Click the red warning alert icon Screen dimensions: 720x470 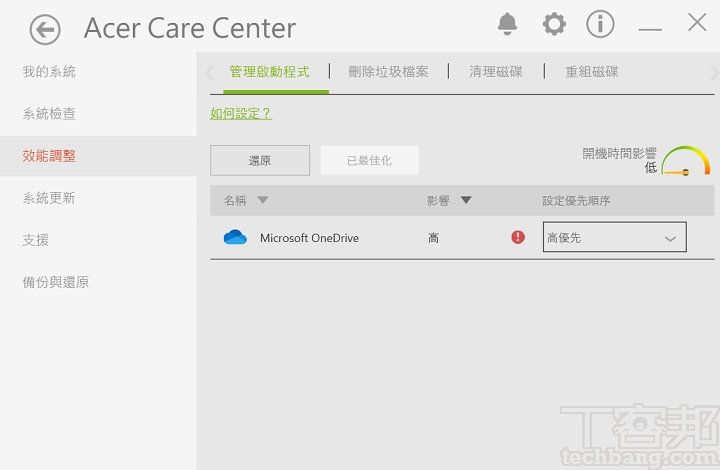[518, 237]
